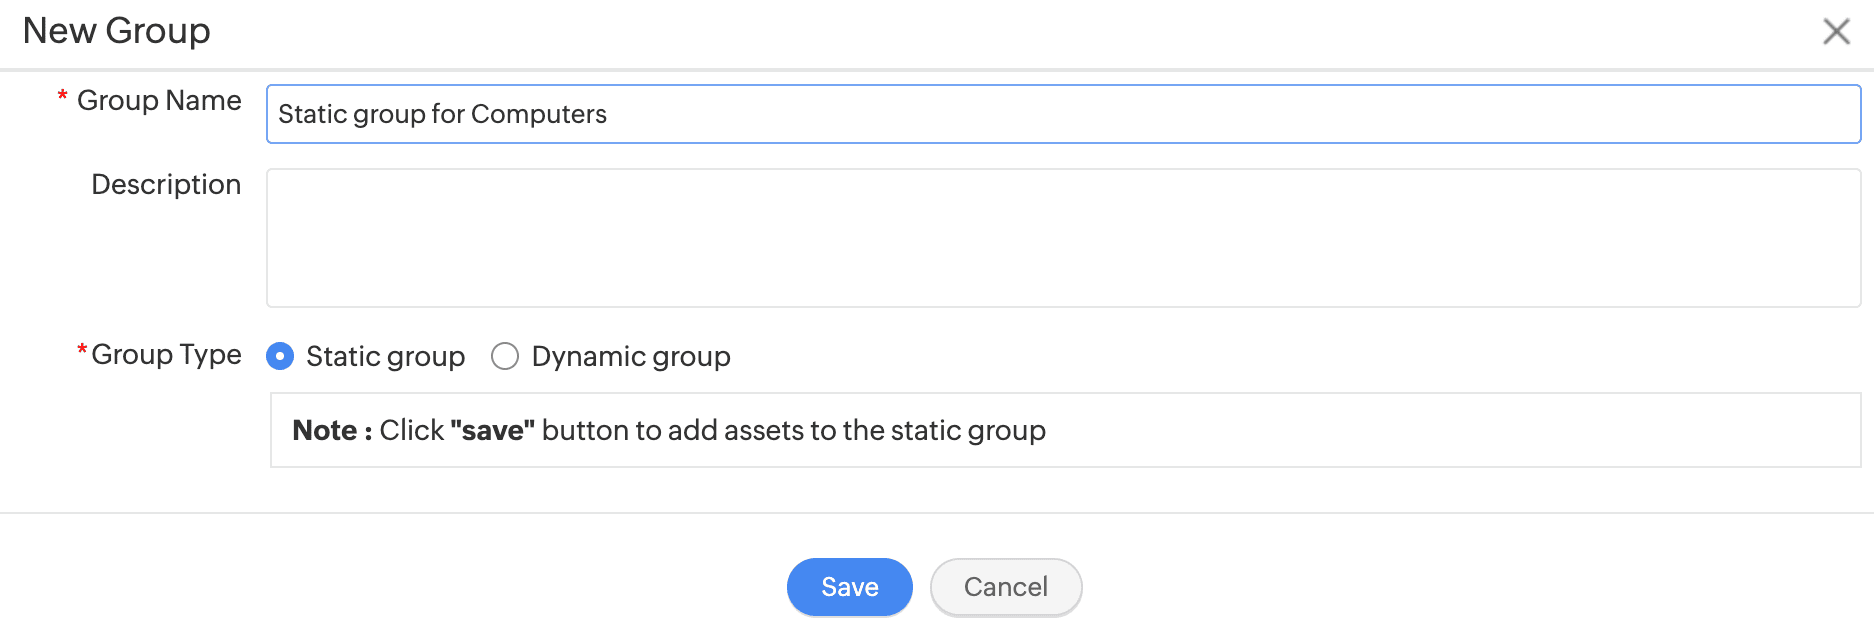Close the New Group dialog
This screenshot has height=638, width=1874.
(1836, 31)
